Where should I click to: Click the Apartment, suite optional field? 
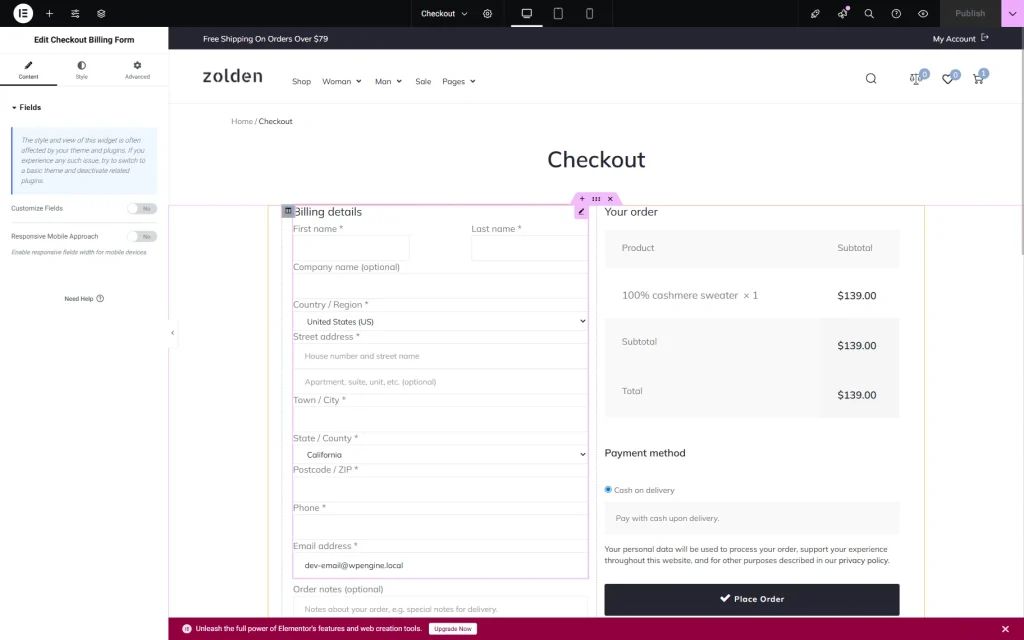(x=440, y=382)
